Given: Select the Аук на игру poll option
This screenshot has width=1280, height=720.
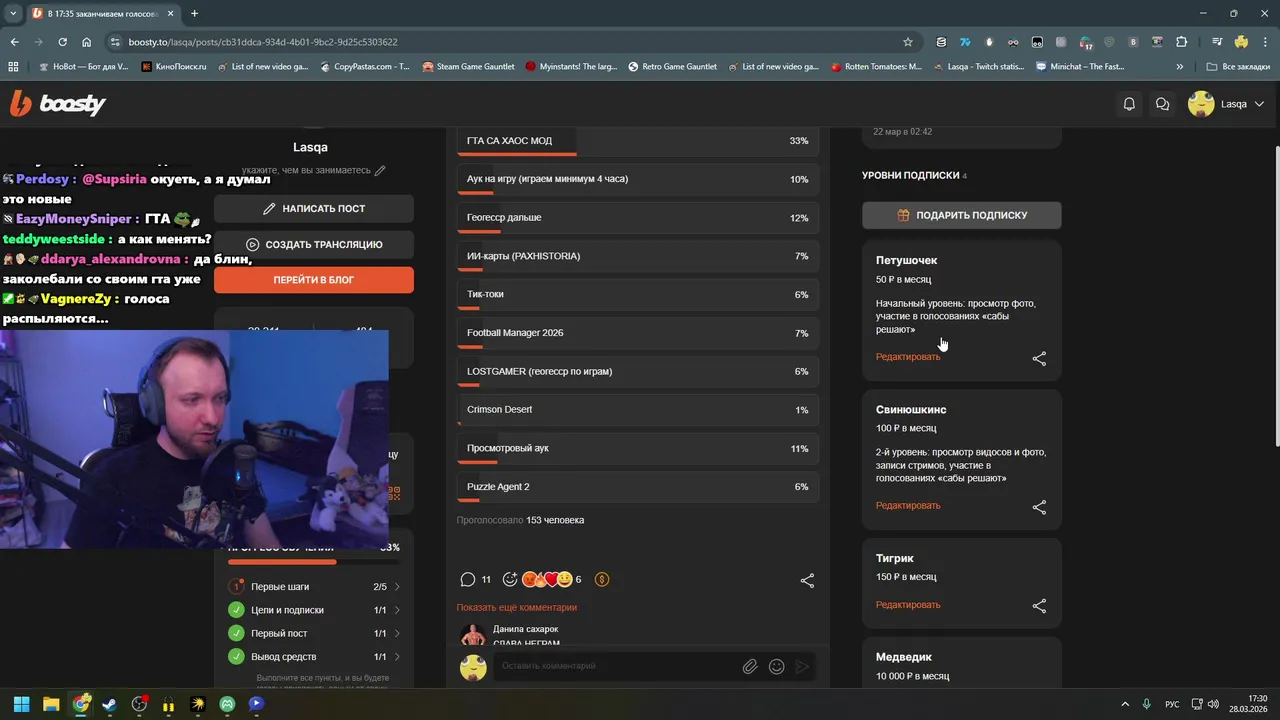Looking at the screenshot, I should [637, 179].
